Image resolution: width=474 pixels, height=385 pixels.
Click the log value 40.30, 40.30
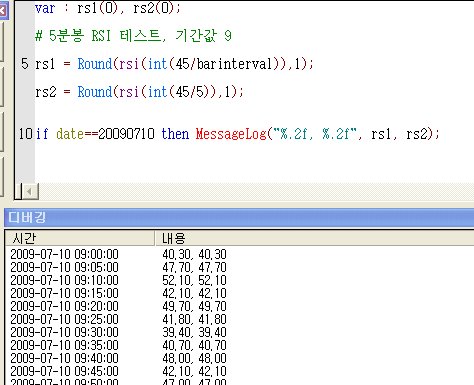point(194,254)
